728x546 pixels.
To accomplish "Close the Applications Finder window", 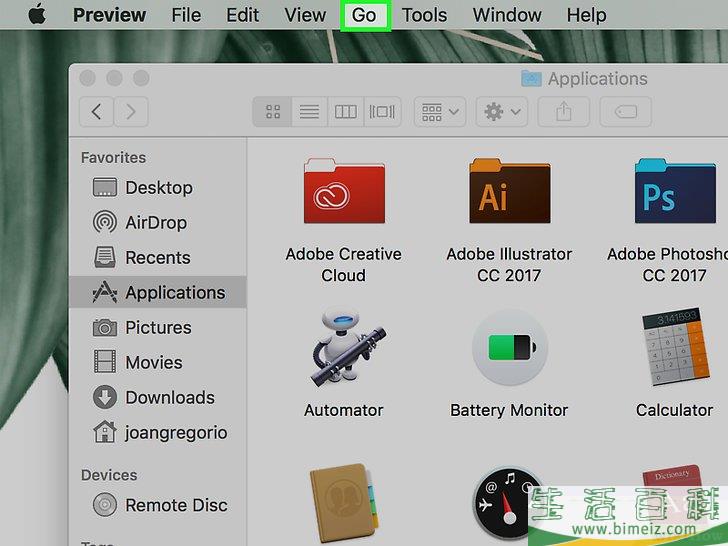I will (x=87, y=78).
